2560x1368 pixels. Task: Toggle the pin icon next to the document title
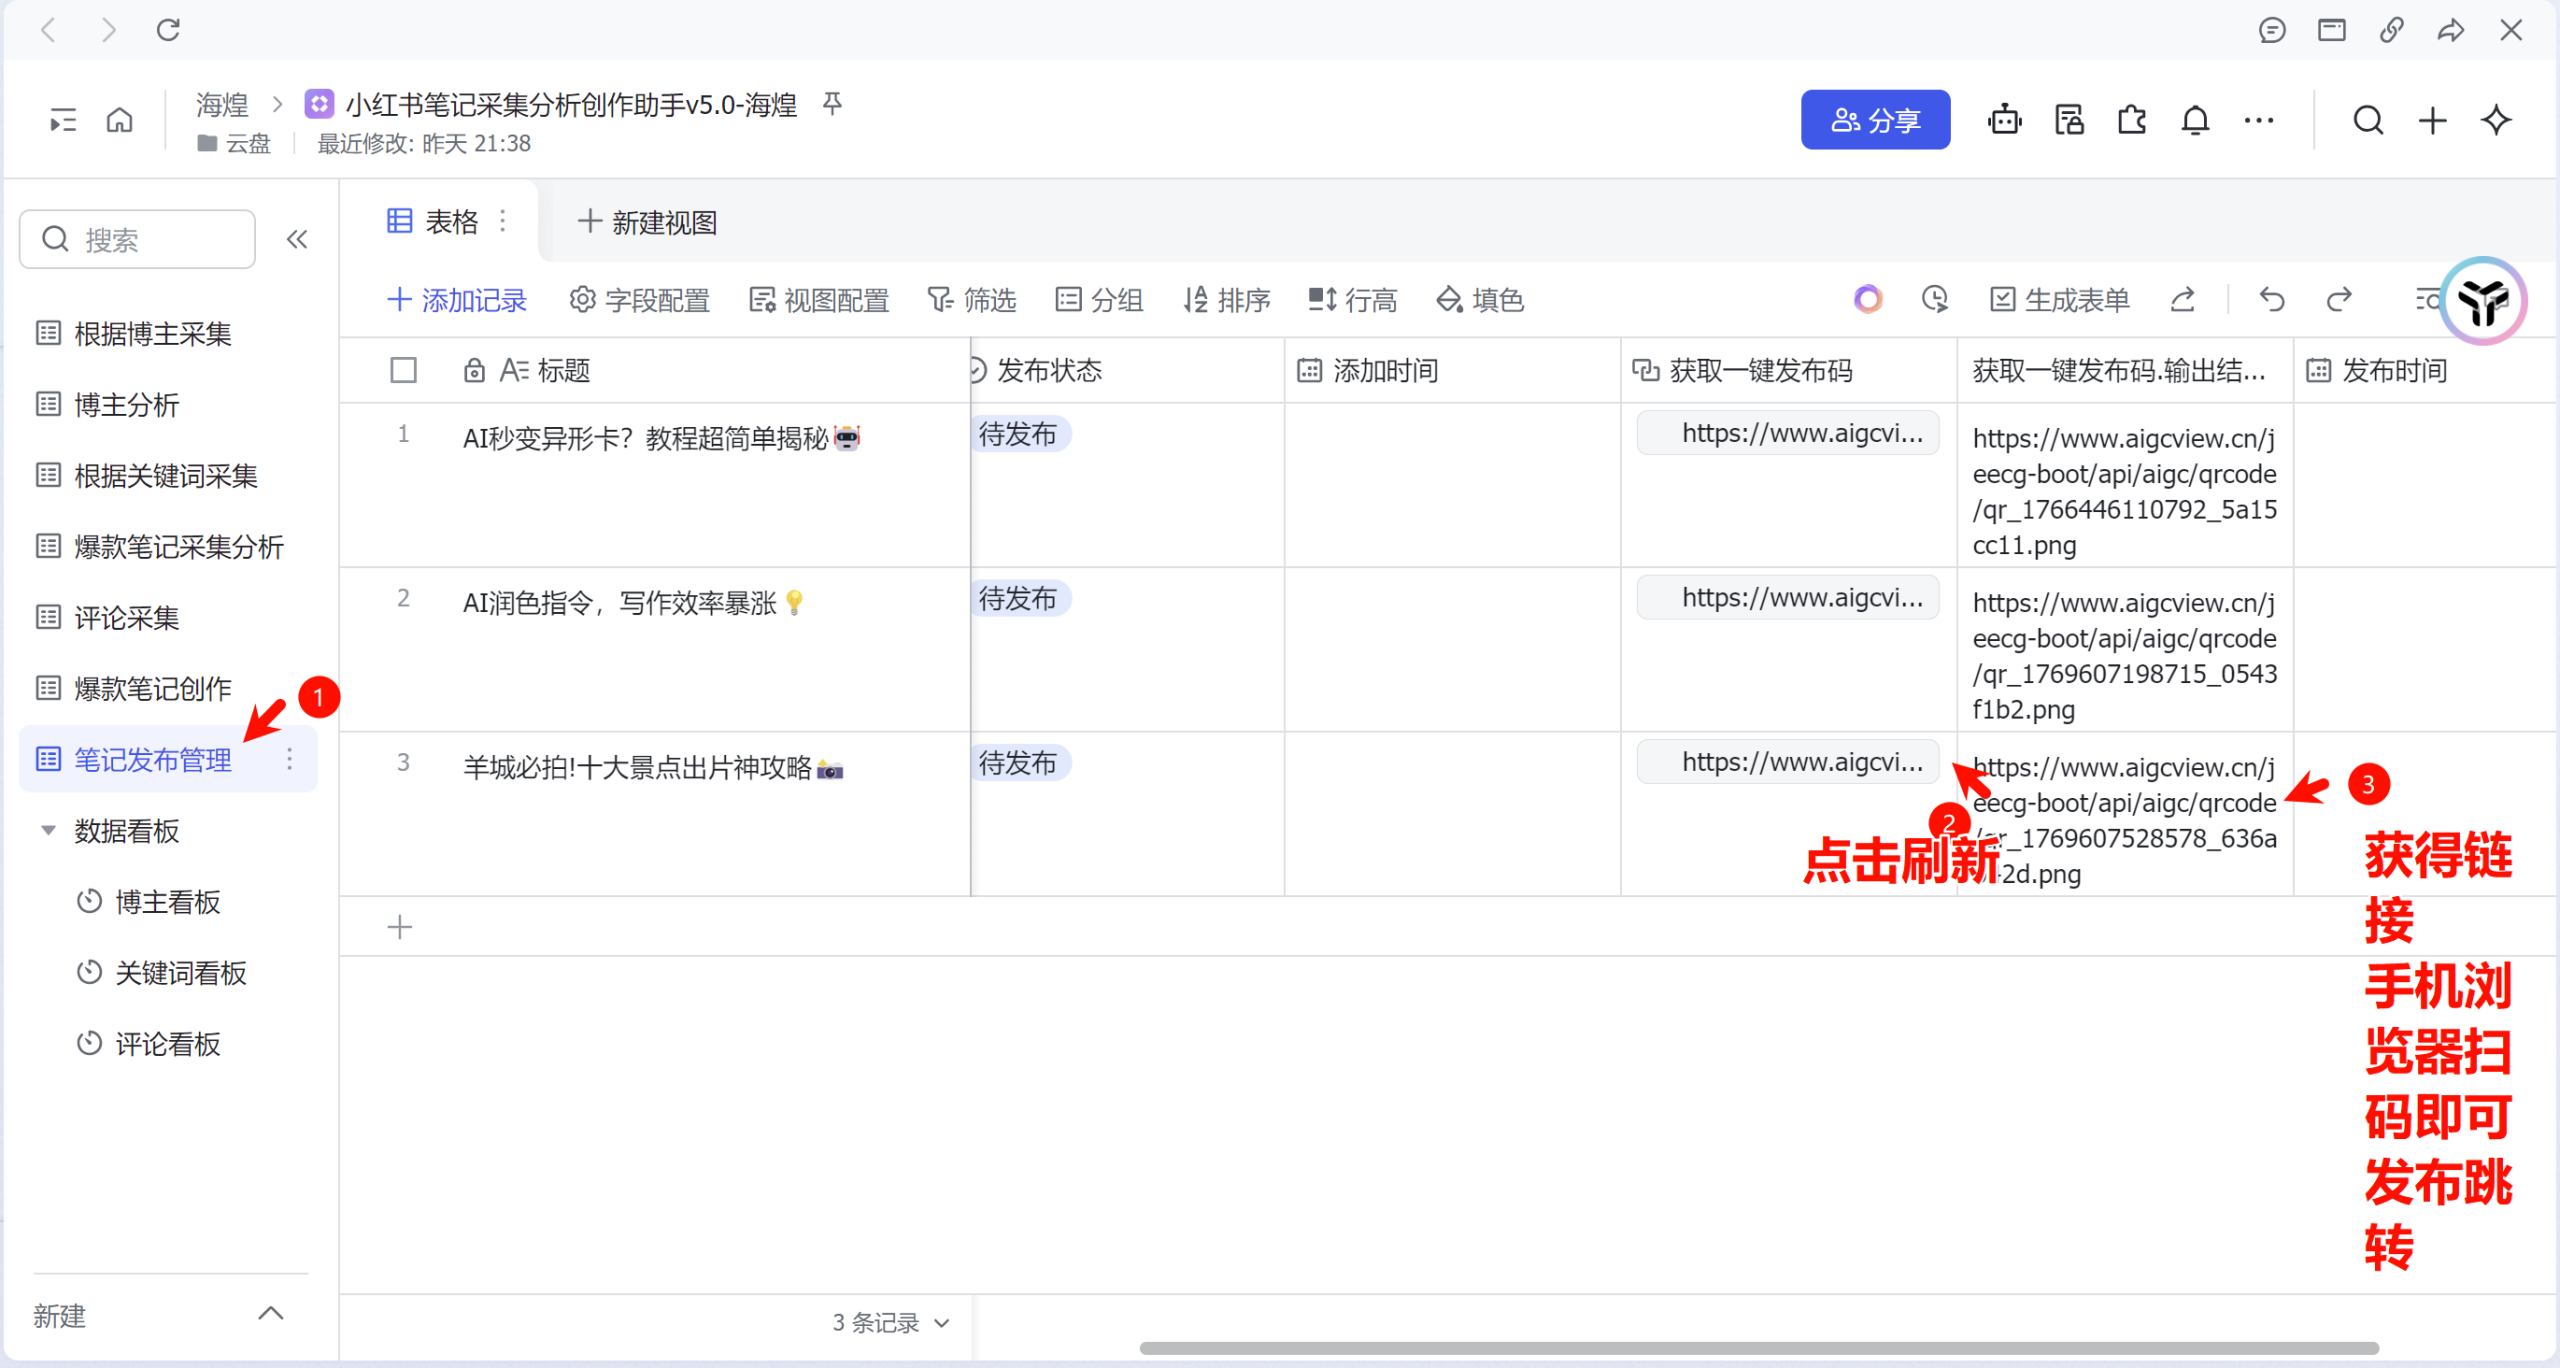[x=833, y=103]
